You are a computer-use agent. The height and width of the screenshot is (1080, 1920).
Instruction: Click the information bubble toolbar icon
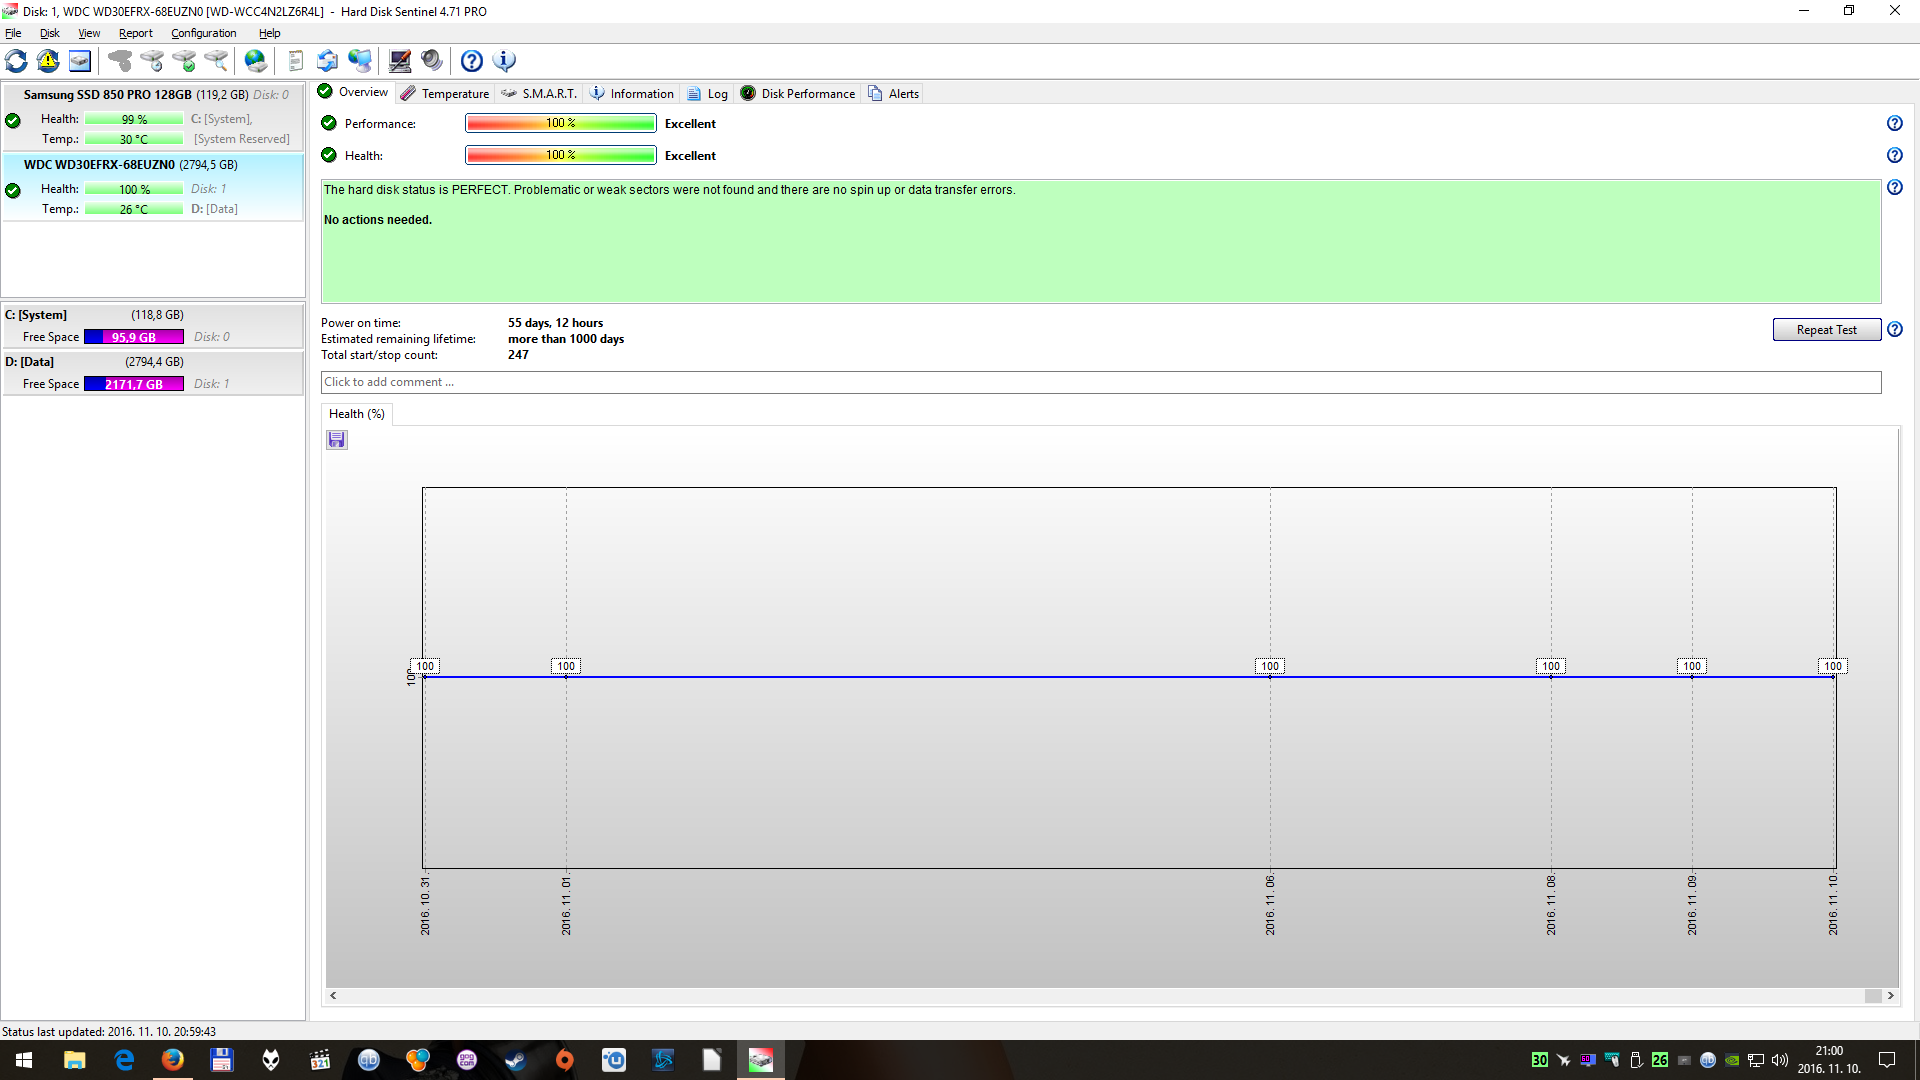pos(505,61)
